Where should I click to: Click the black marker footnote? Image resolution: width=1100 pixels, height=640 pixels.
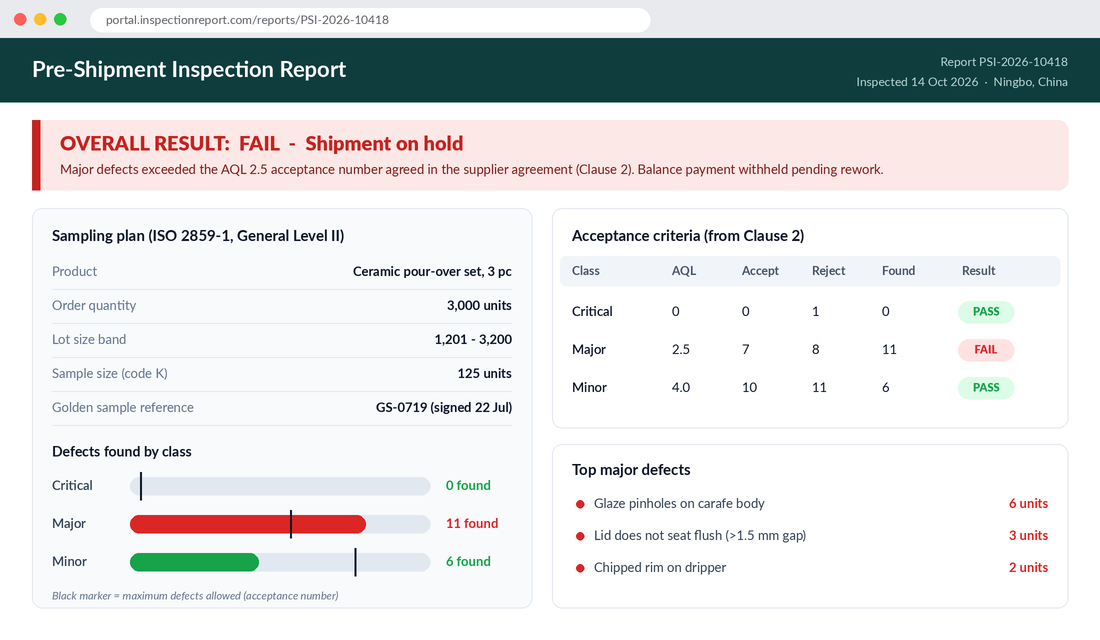point(195,596)
